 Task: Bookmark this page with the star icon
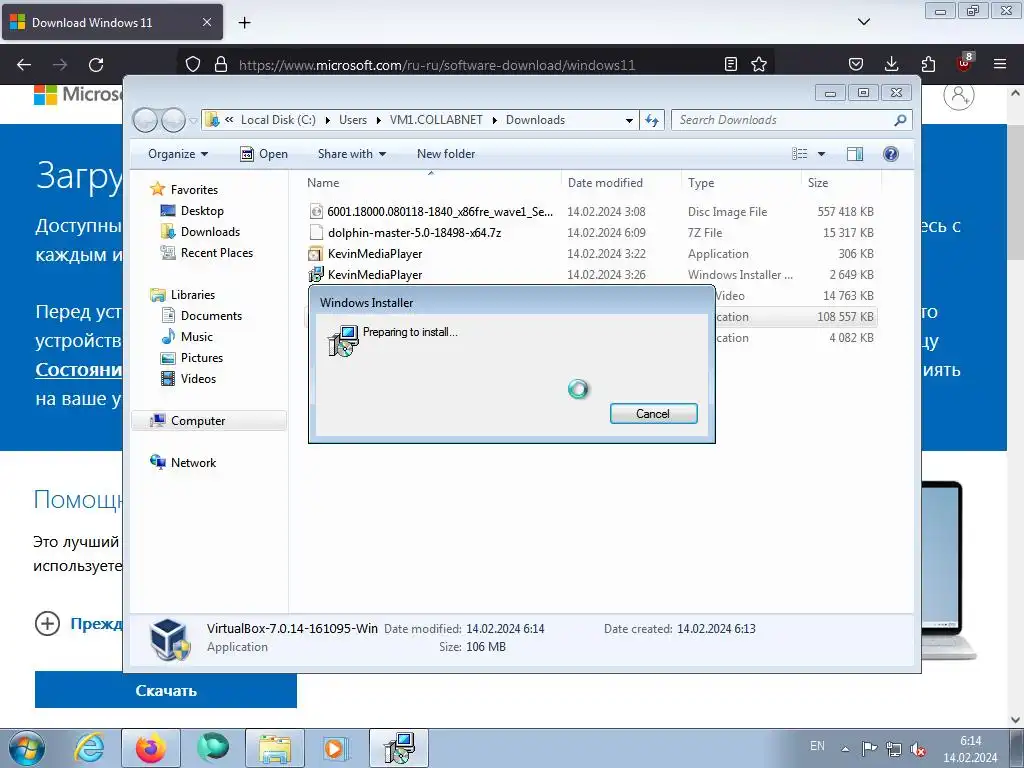759,64
